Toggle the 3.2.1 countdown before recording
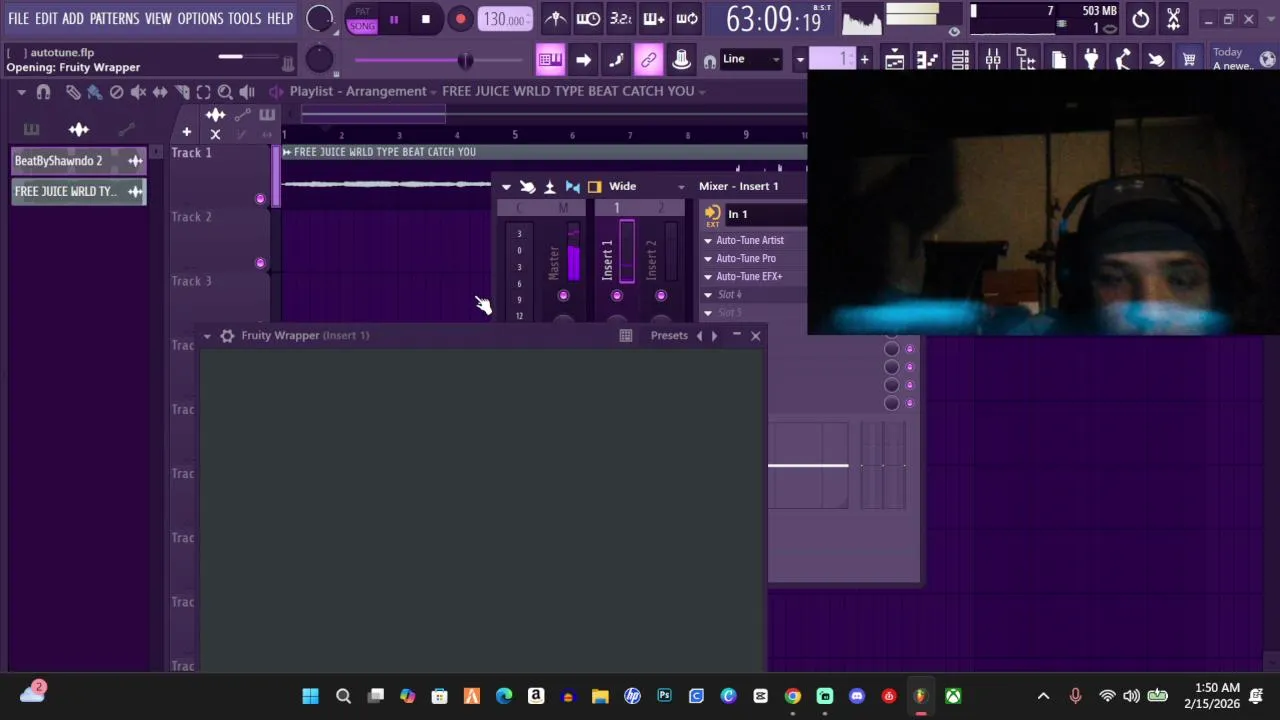This screenshot has width=1280, height=720. [621, 19]
